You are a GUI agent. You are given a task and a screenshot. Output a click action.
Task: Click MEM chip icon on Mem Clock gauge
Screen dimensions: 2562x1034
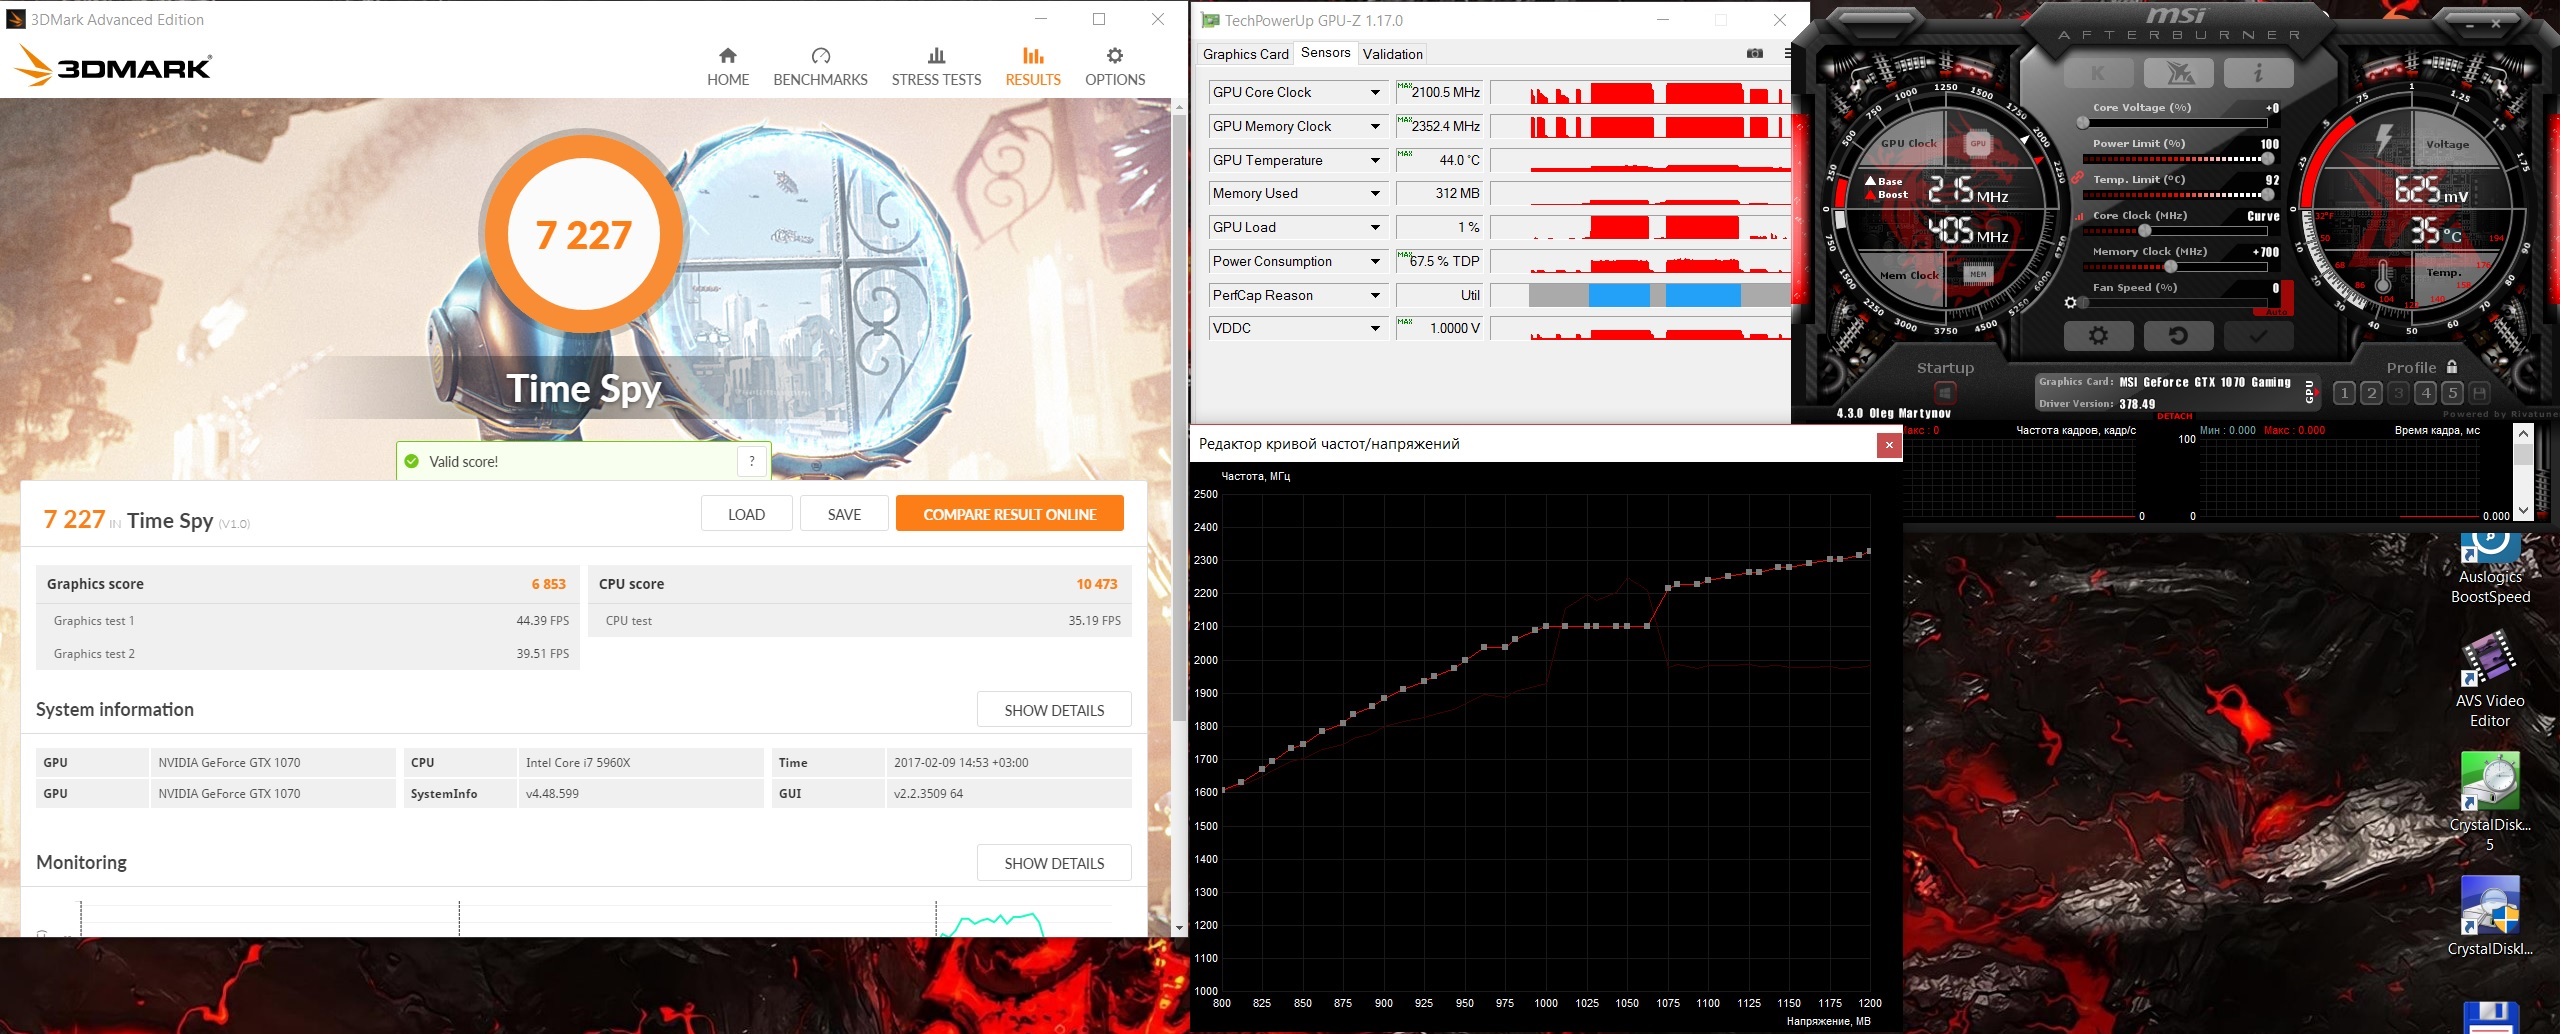tap(1978, 274)
